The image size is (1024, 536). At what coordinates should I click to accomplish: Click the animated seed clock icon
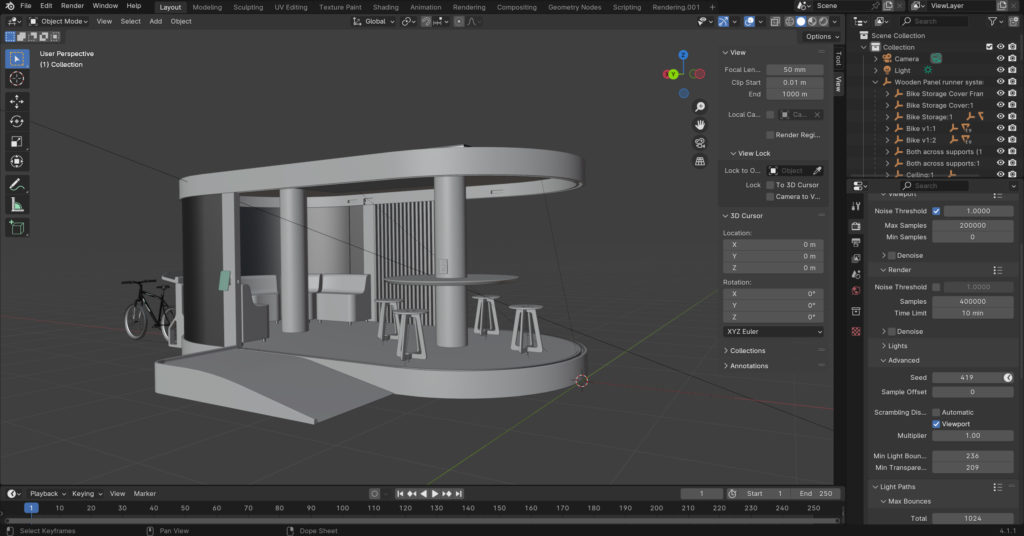(1008, 377)
